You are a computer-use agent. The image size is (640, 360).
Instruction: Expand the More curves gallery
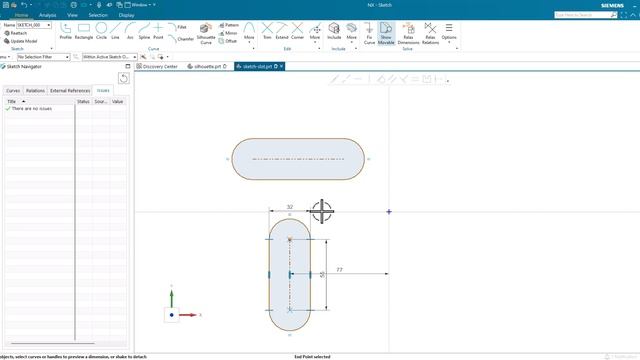pos(249,33)
